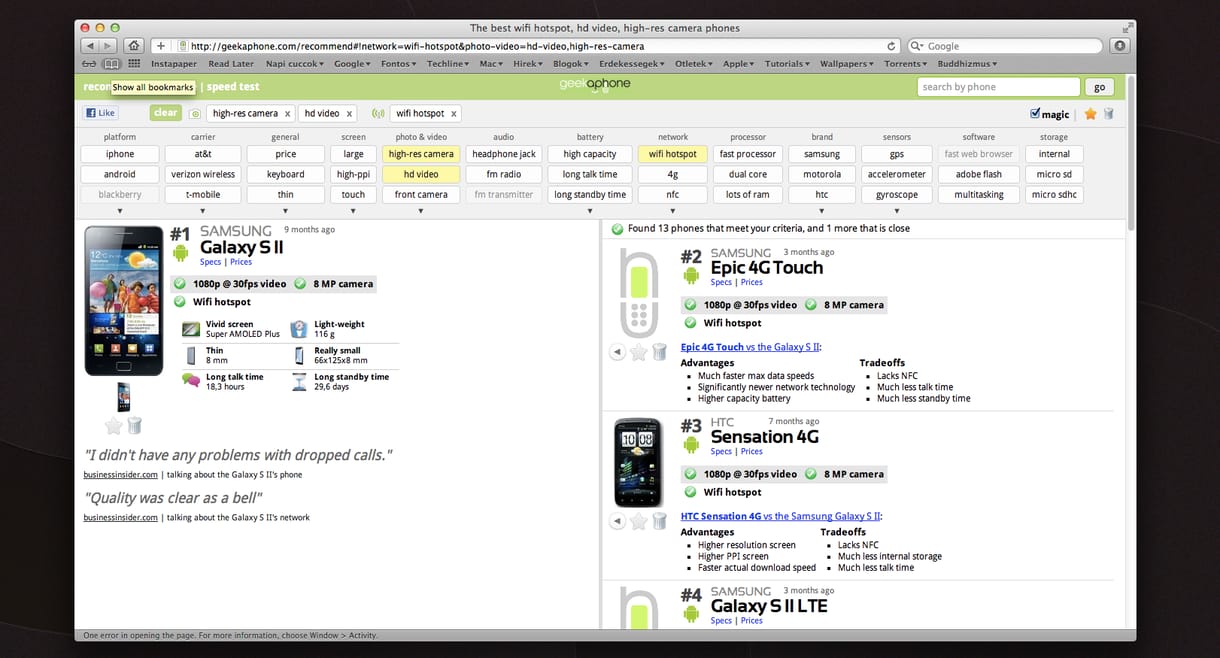The width and height of the screenshot is (1220, 658).
Task: Click the large Galaxy S II photo
Action: pos(124,301)
